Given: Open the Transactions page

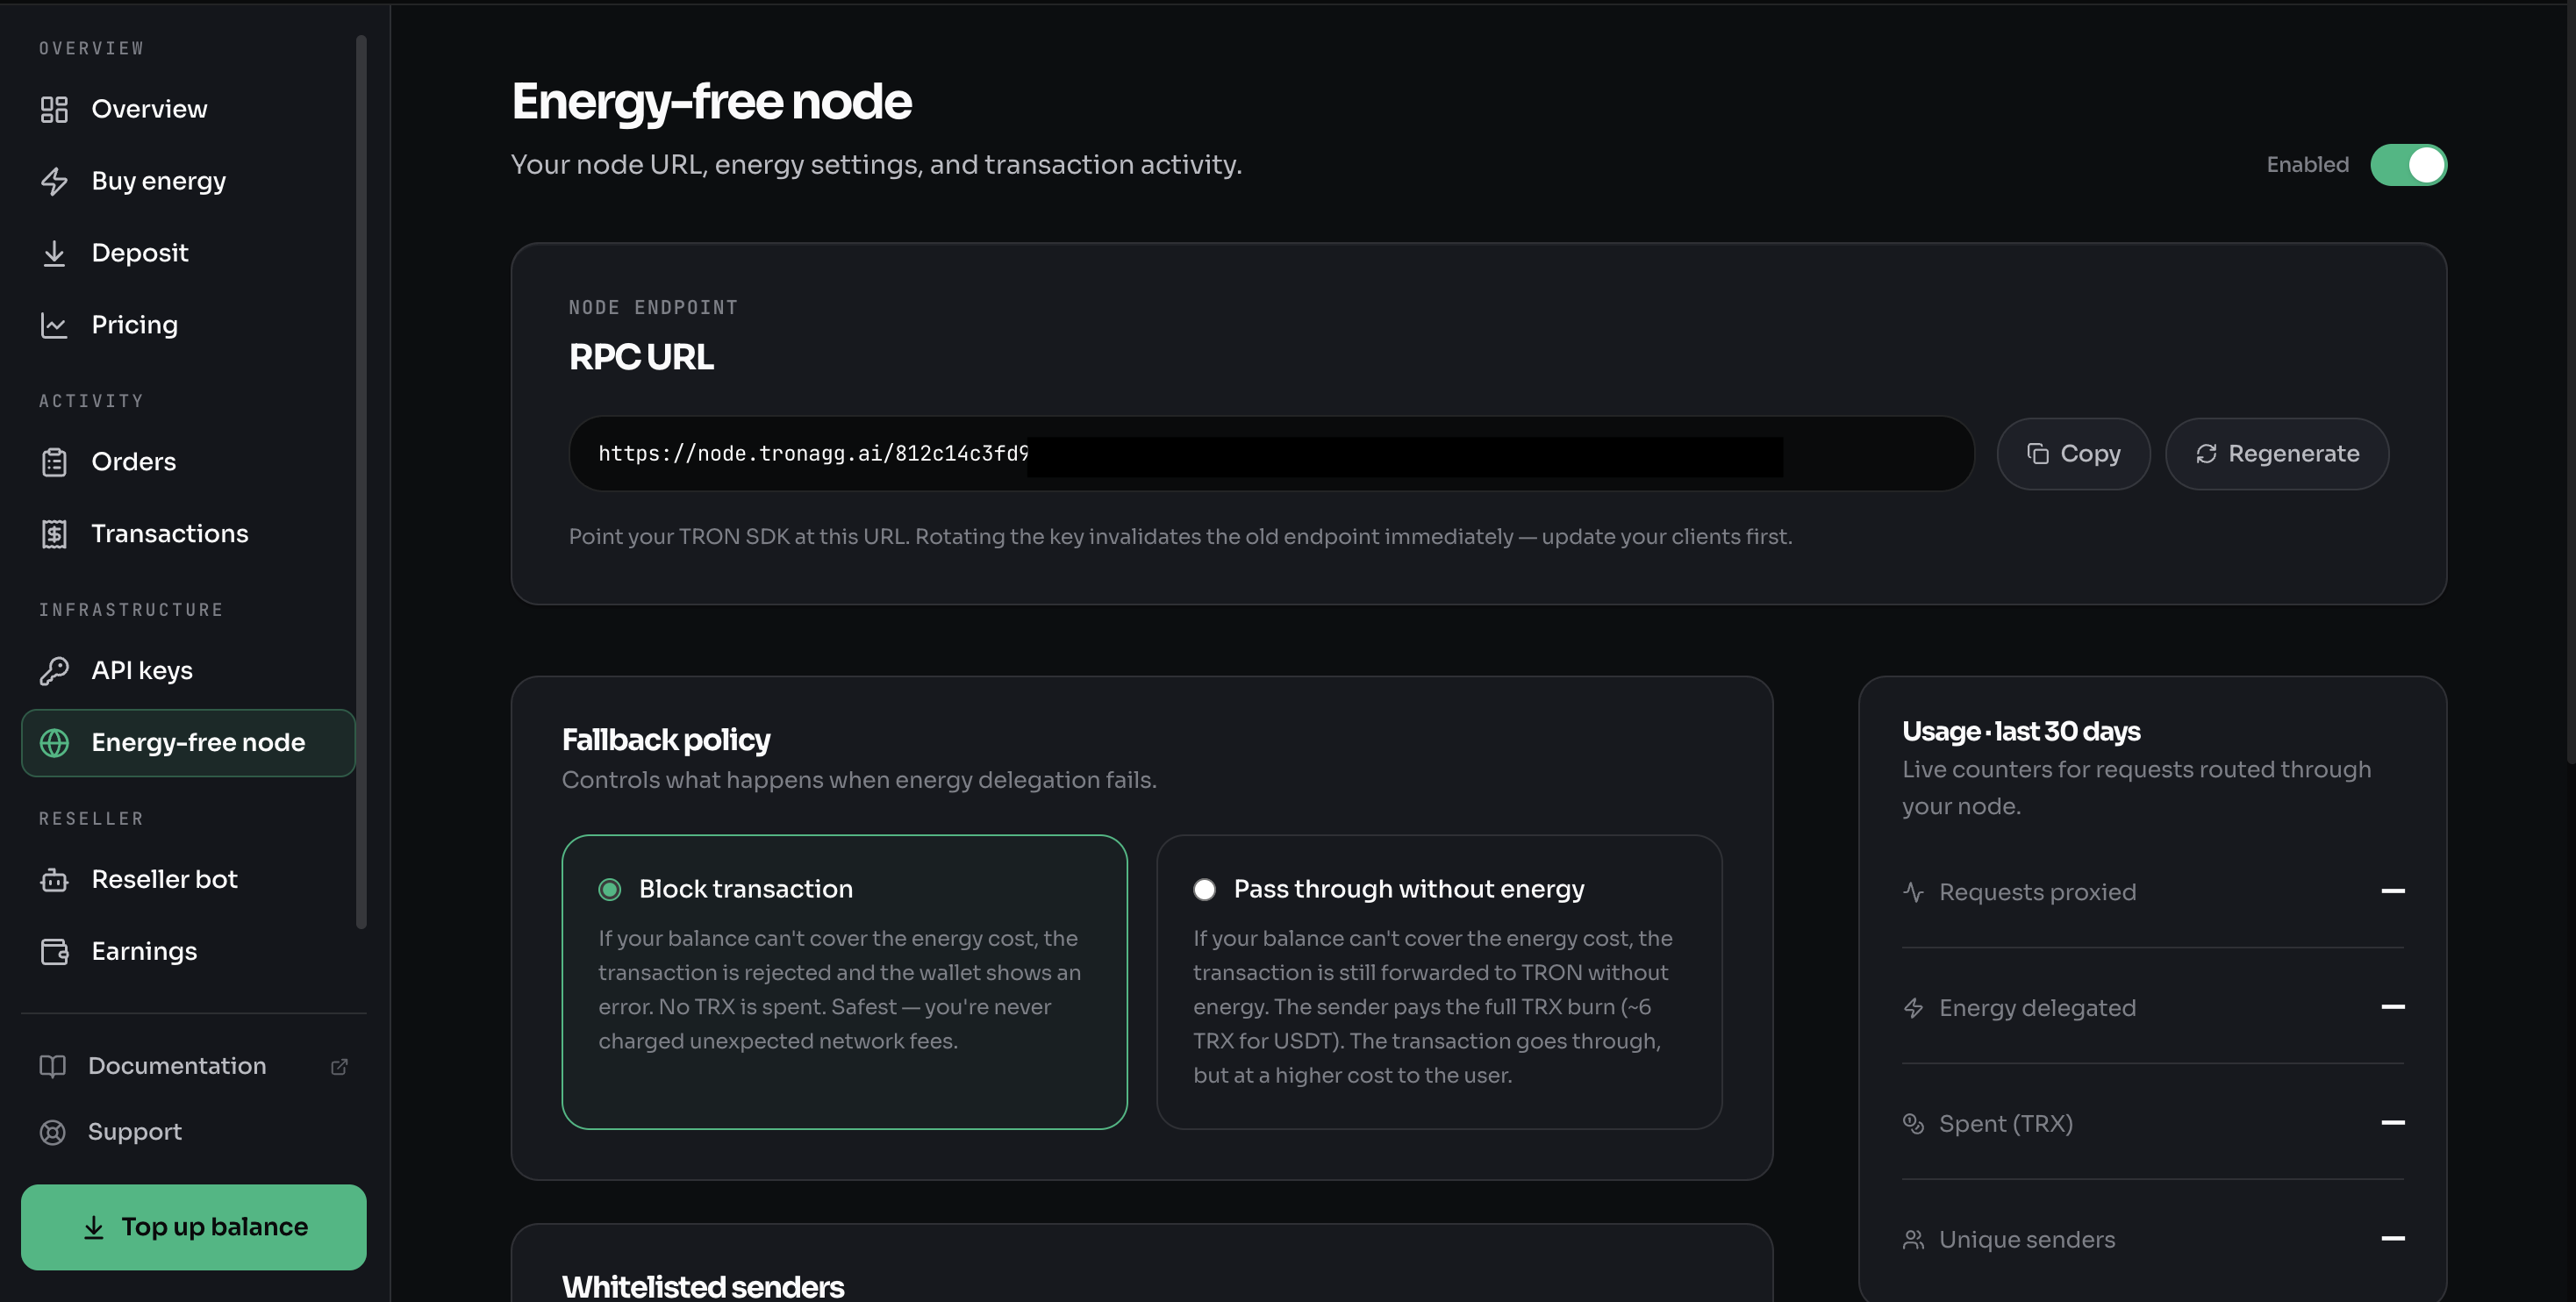Looking at the screenshot, I should point(188,534).
